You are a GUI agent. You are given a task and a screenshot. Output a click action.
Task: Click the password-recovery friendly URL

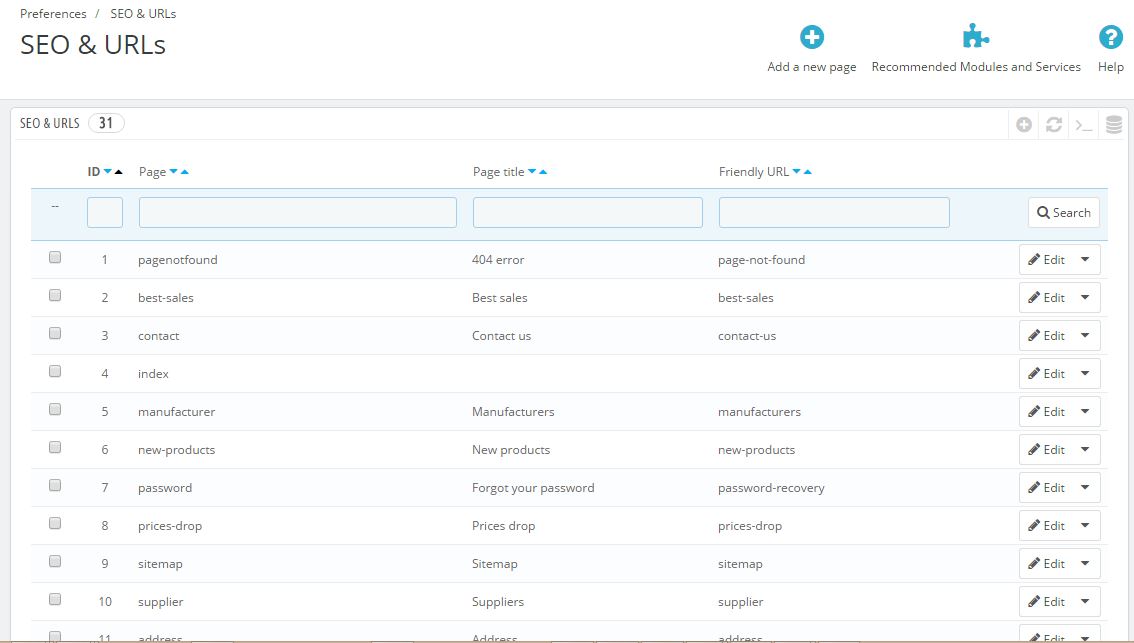[771, 487]
